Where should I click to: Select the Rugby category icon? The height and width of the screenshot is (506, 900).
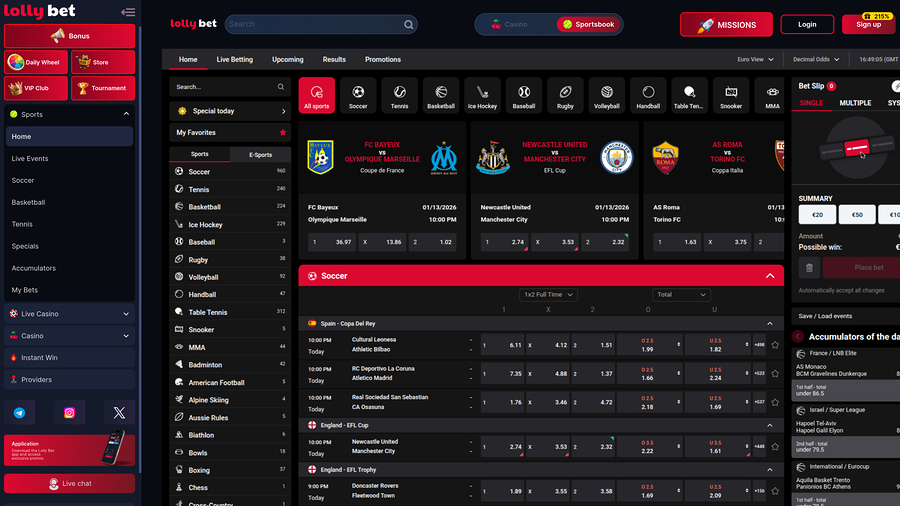pos(565,95)
